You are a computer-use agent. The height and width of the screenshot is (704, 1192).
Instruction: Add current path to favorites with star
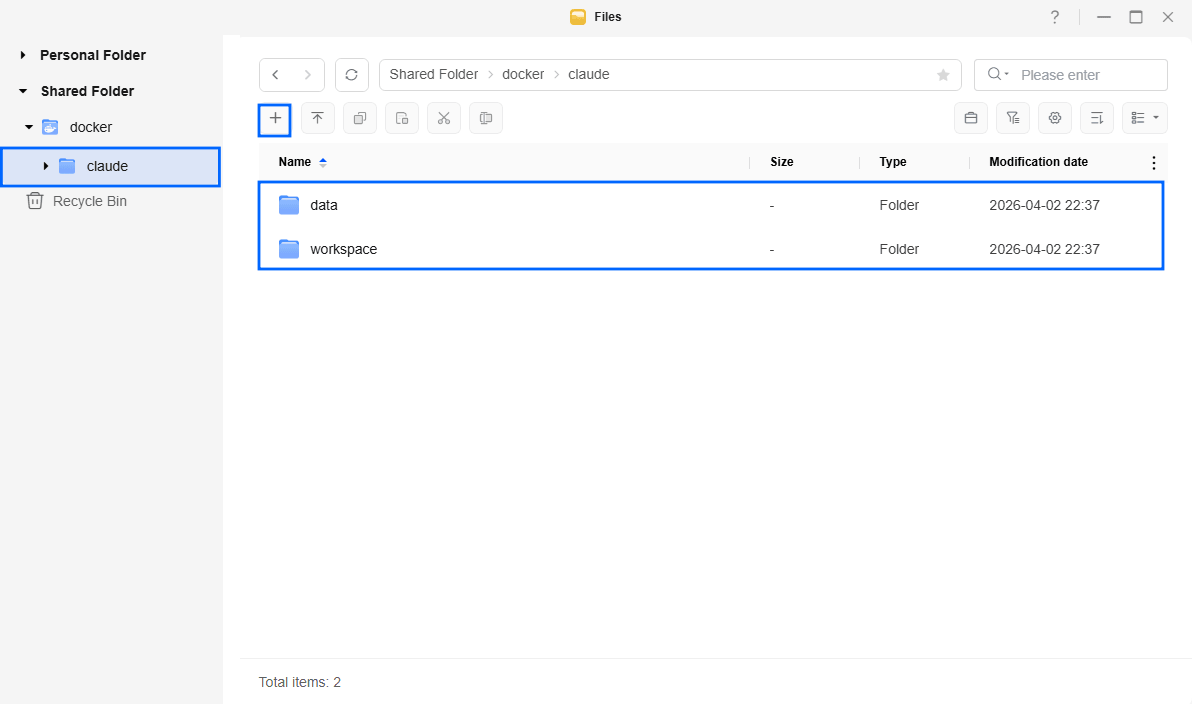pos(942,75)
